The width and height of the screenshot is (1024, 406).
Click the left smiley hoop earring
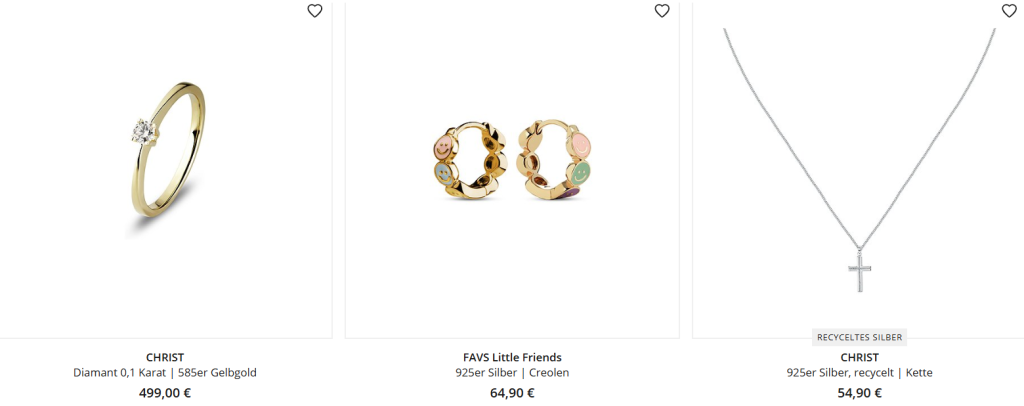click(x=470, y=160)
